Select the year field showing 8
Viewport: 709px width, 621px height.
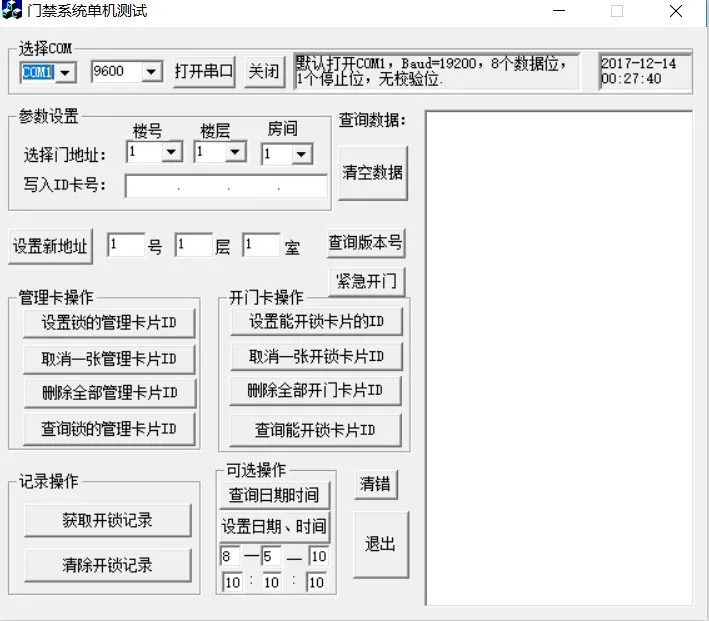click(230, 556)
